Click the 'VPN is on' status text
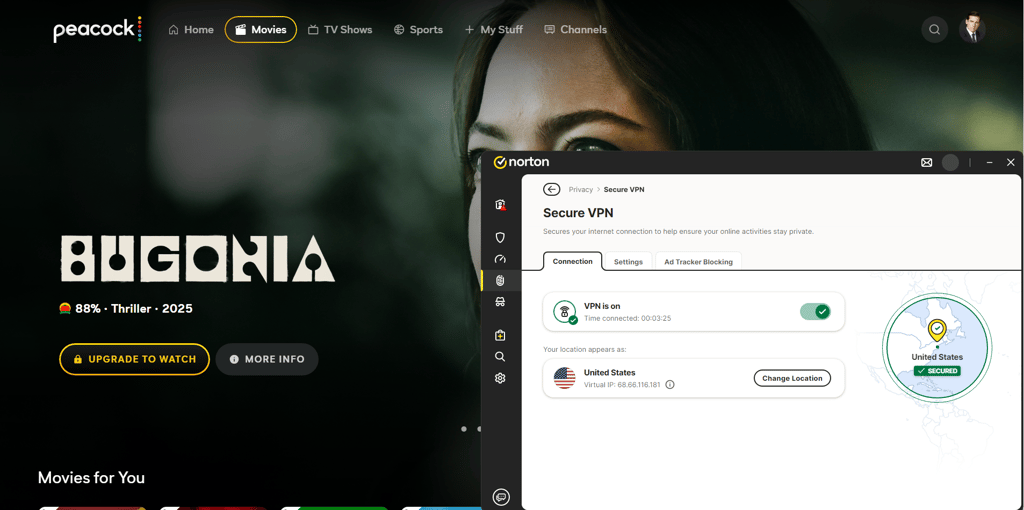This screenshot has width=1024, height=510. 602,306
